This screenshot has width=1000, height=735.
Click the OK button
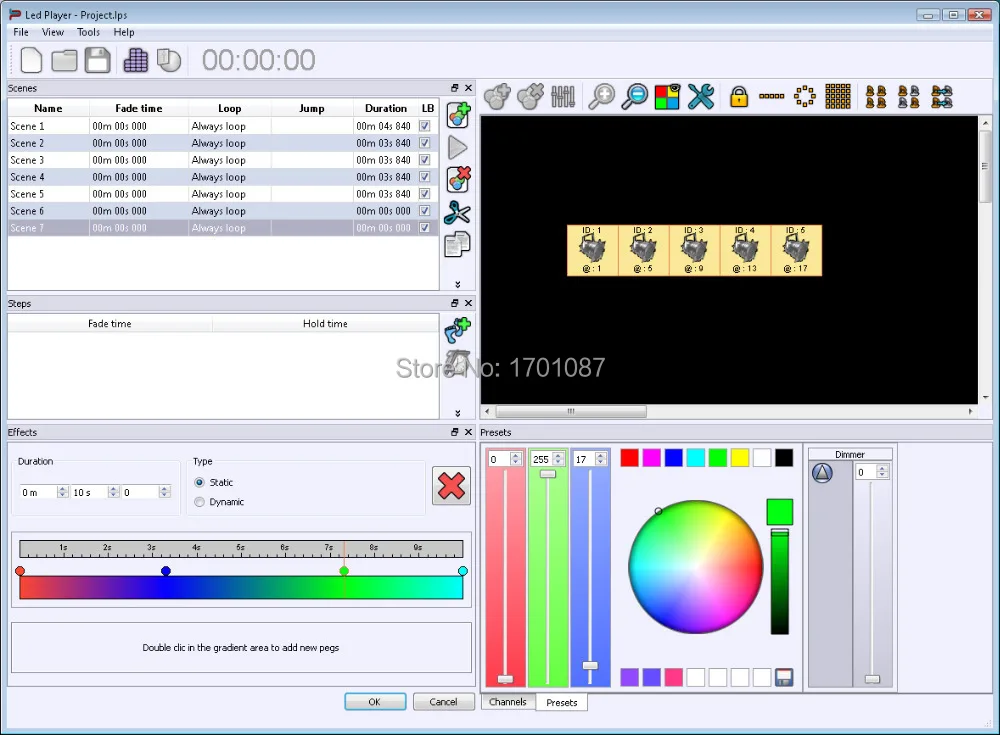tap(375, 702)
